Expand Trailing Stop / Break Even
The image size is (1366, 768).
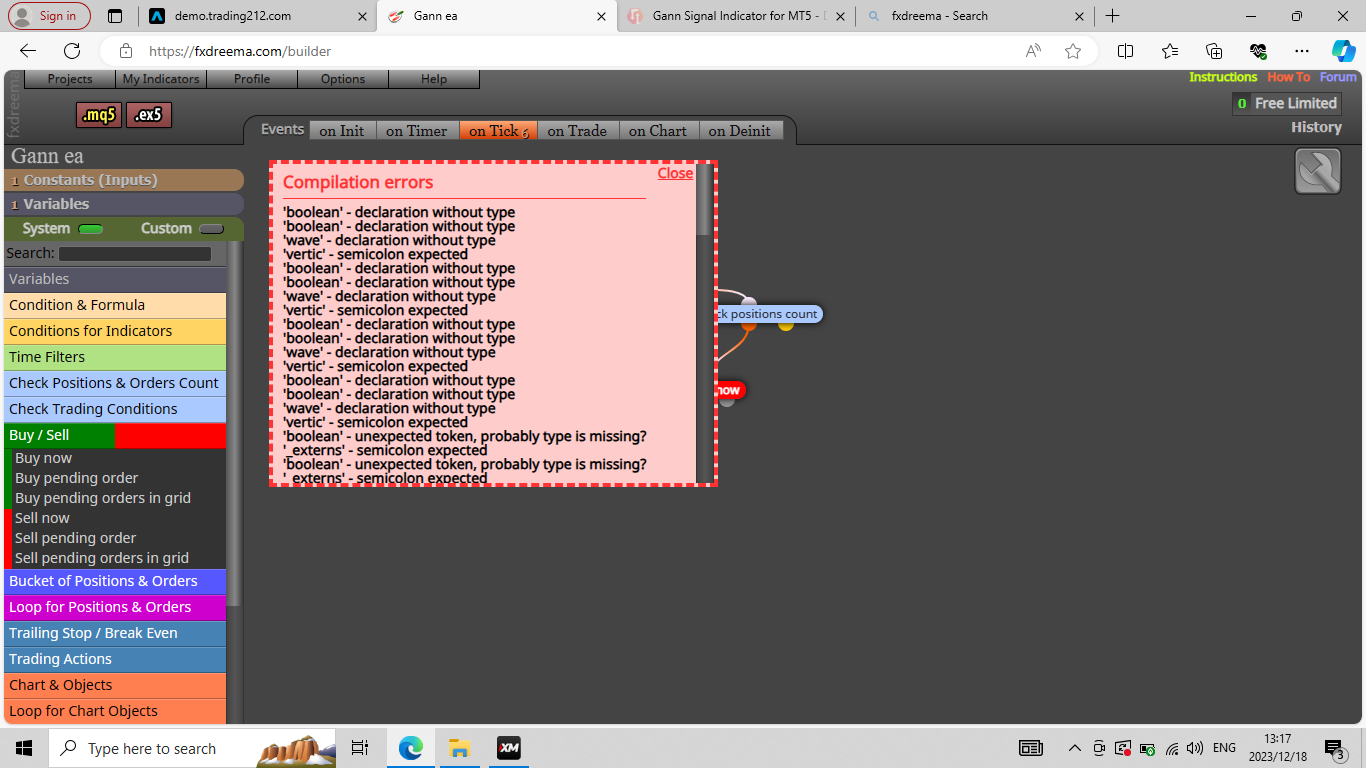115,633
